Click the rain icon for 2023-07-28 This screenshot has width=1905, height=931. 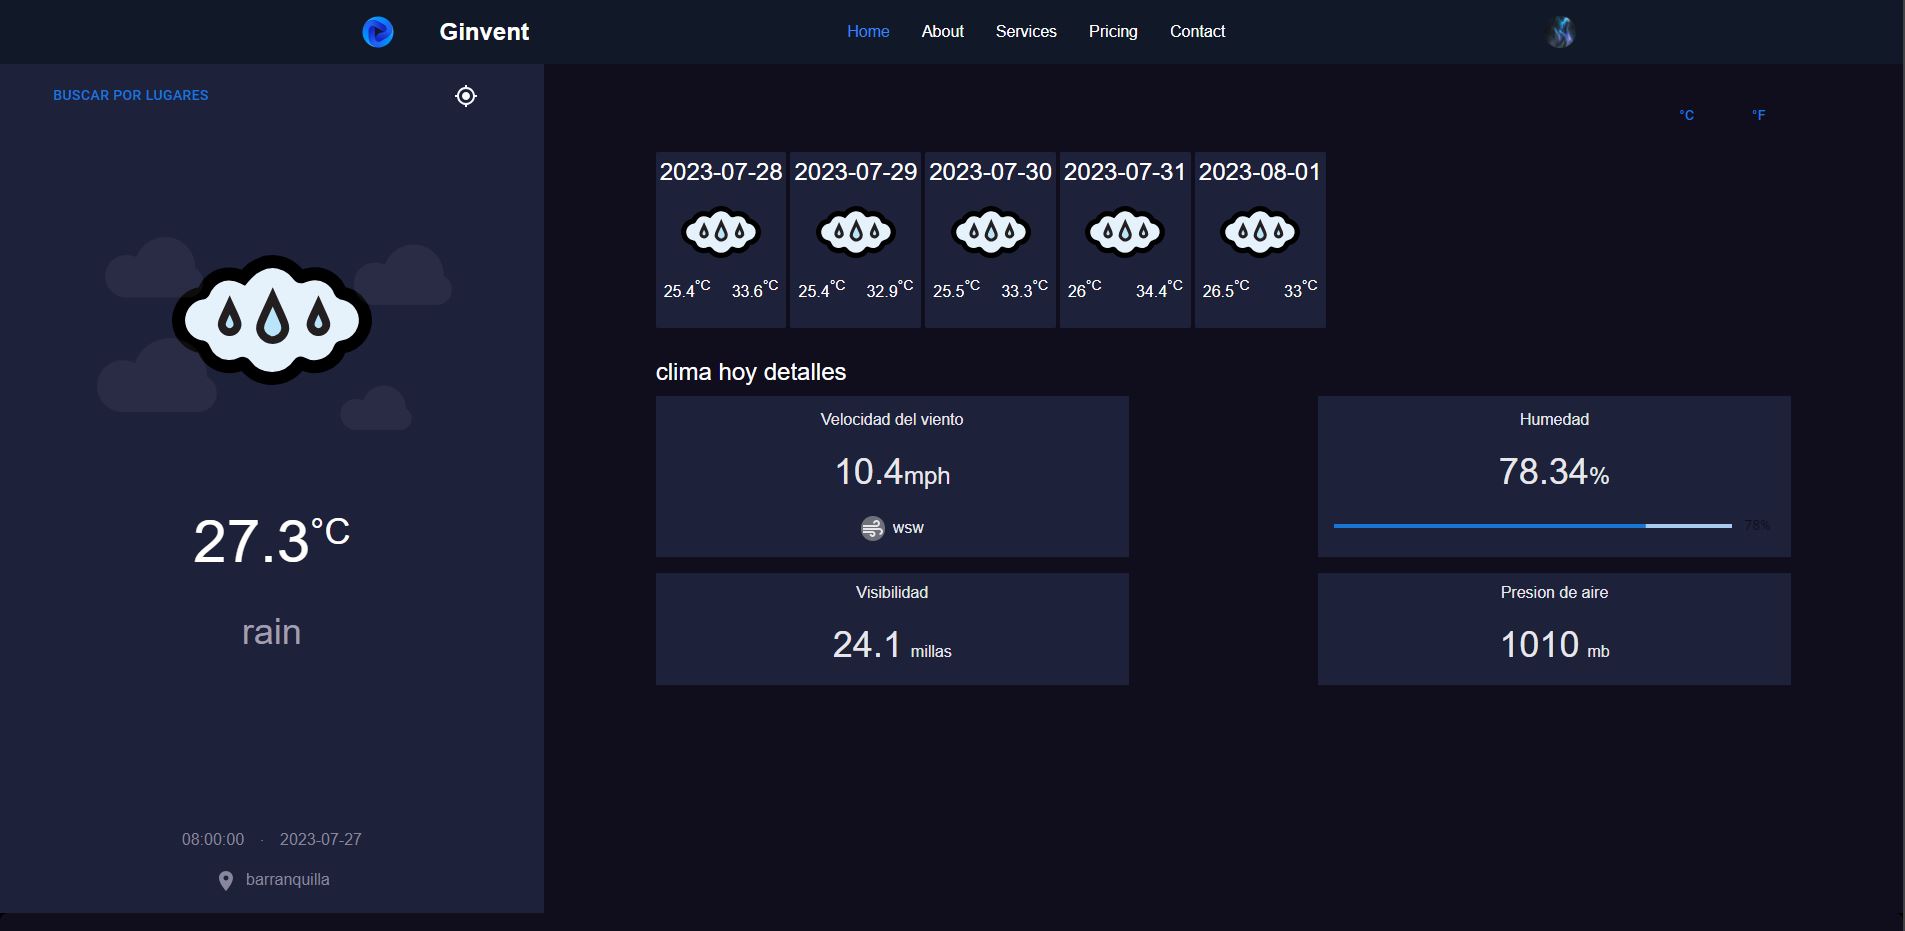tap(721, 232)
